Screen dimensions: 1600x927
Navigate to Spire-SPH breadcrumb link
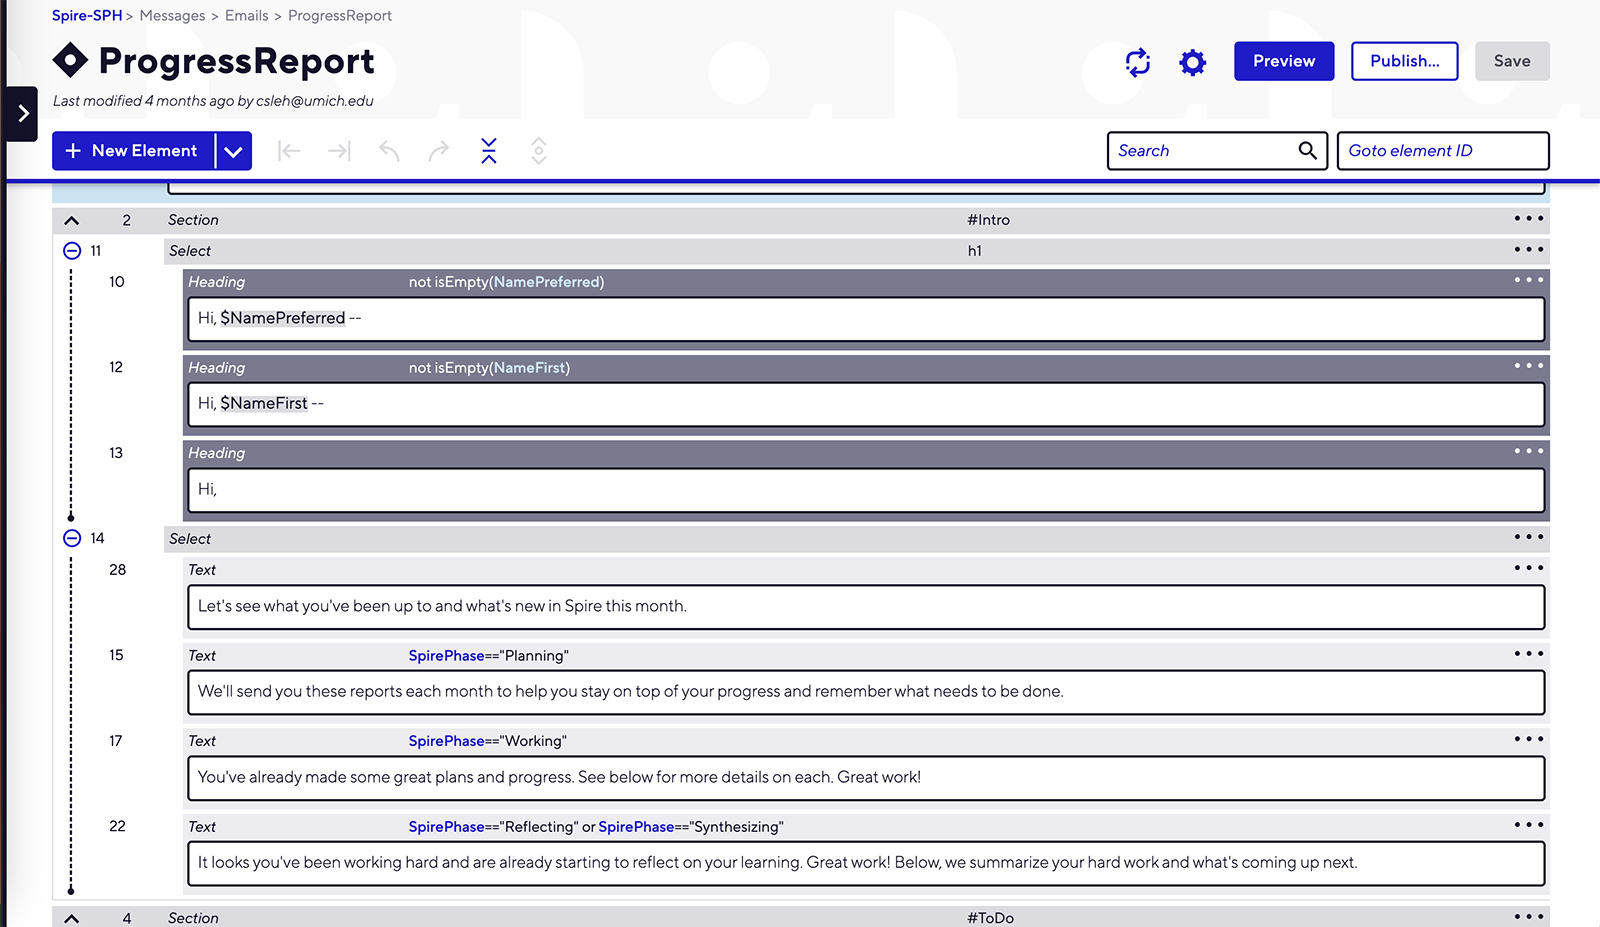[87, 16]
